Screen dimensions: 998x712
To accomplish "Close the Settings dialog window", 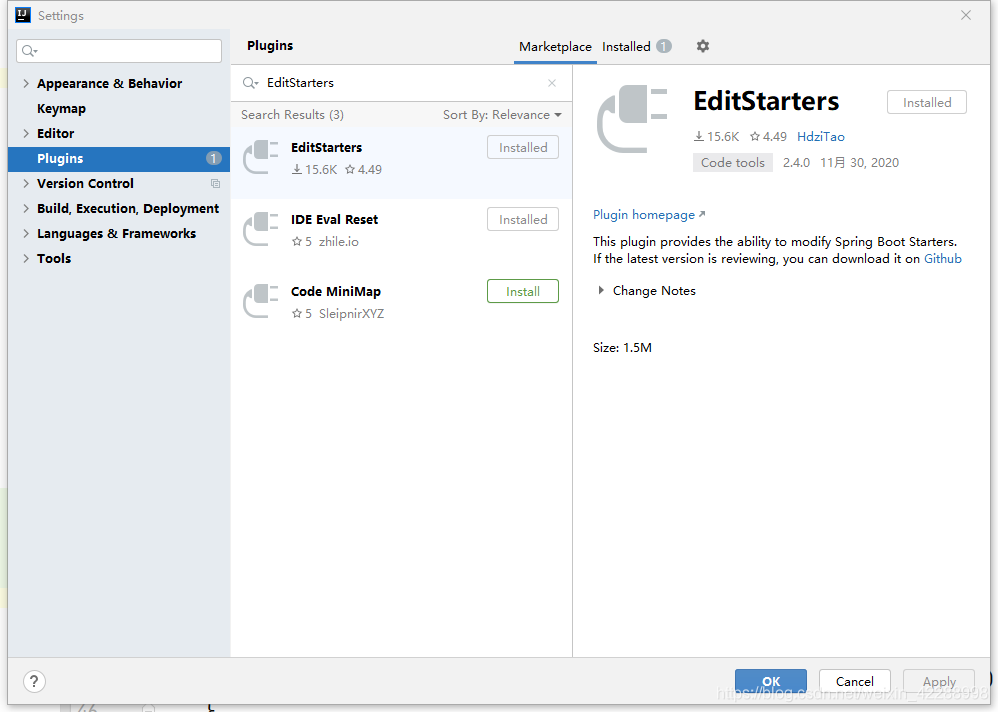I will pyautogui.click(x=966, y=15).
